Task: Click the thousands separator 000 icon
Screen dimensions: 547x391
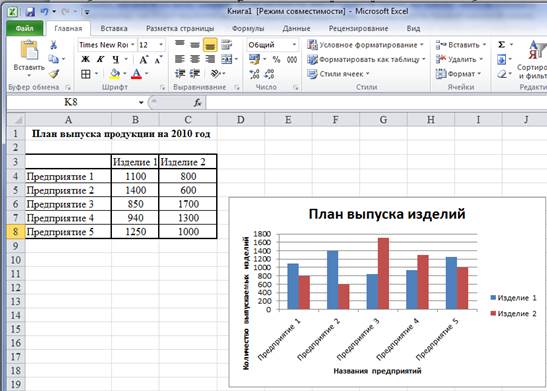Action: [x=292, y=60]
